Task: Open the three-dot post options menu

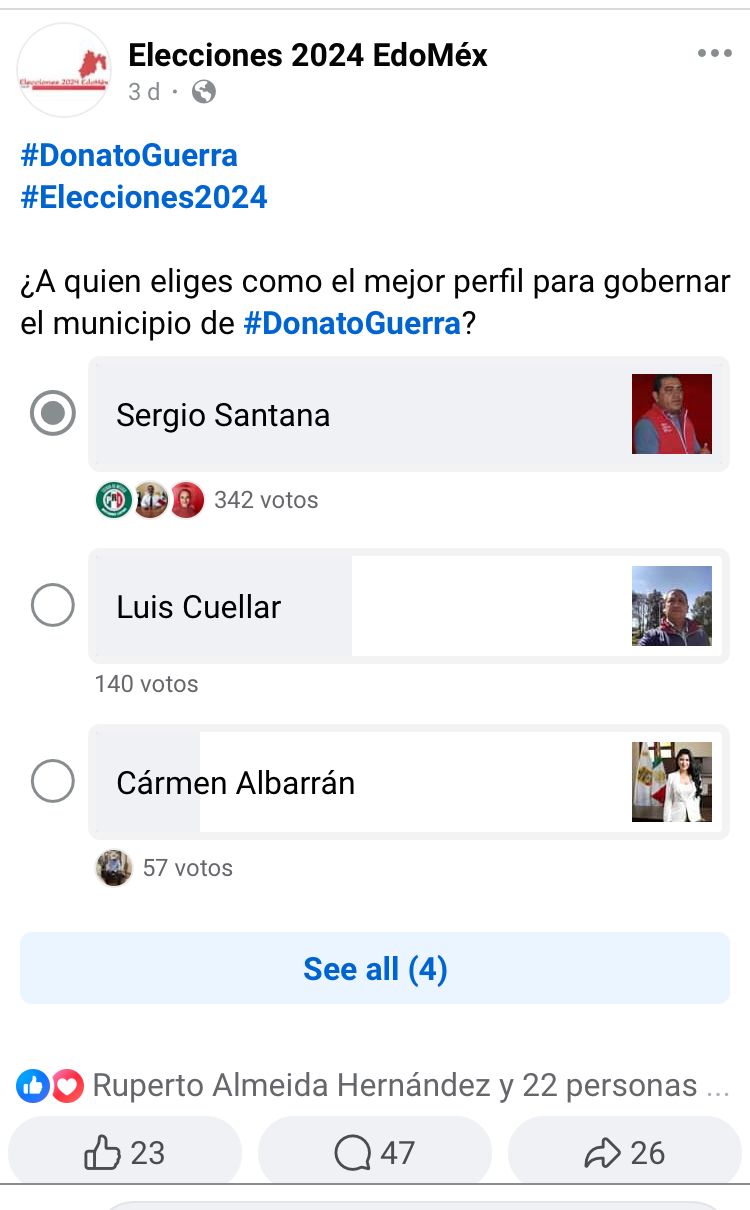Action: point(714,54)
